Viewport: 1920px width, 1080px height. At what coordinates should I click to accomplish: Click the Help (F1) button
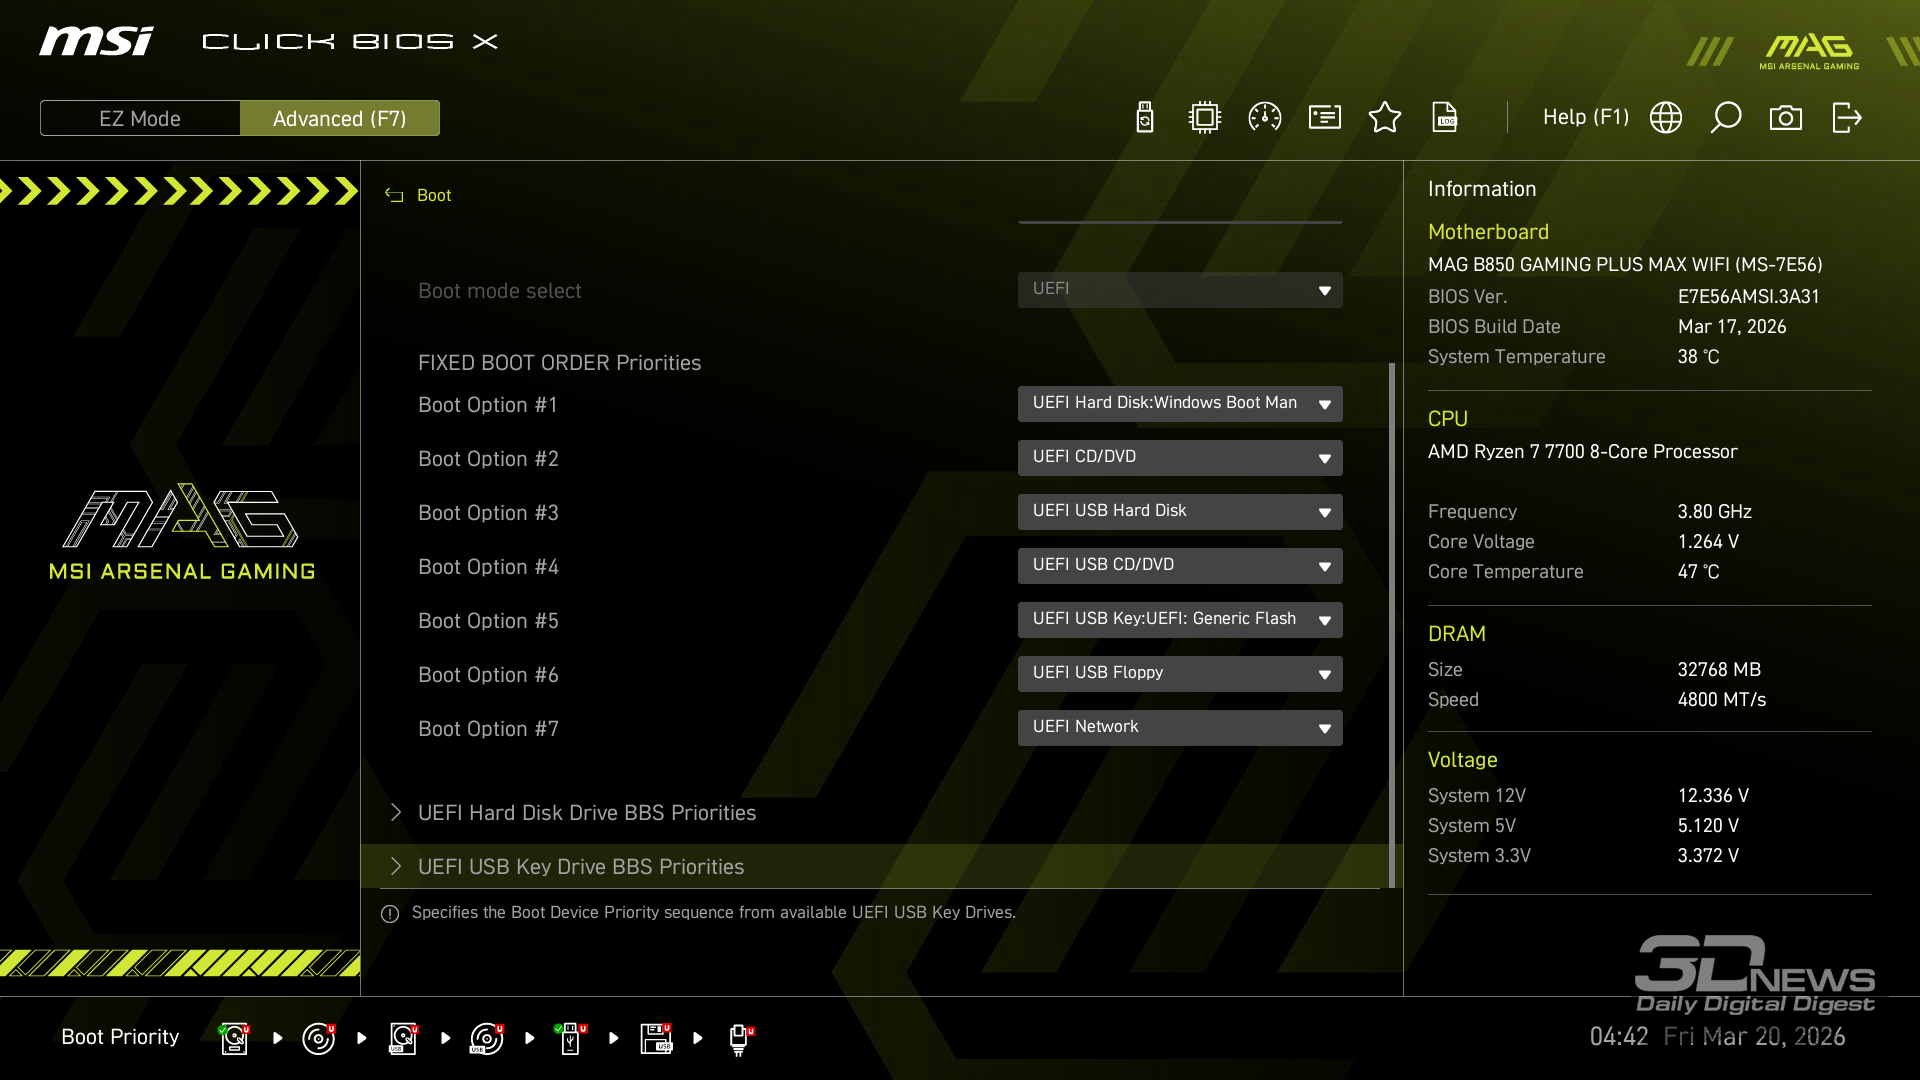click(x=1585, y=118)
